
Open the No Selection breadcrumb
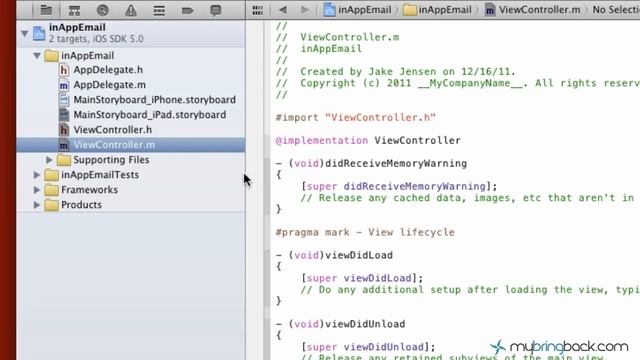click(x=616, y=9)
